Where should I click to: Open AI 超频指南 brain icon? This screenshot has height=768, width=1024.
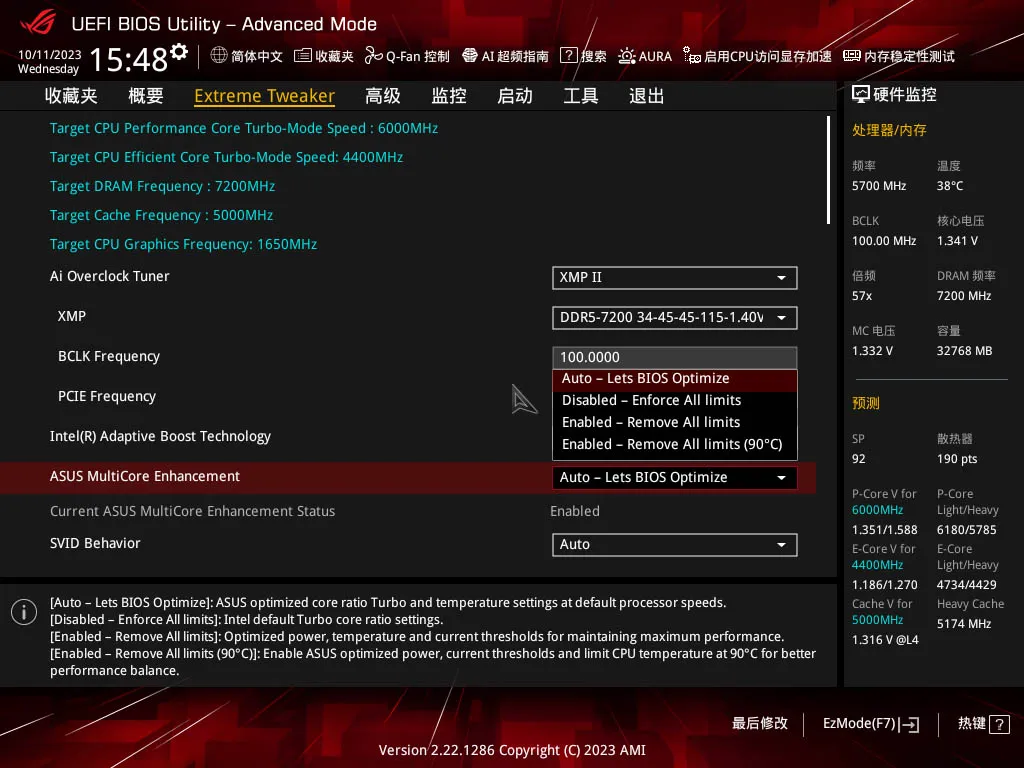point(470,56)
